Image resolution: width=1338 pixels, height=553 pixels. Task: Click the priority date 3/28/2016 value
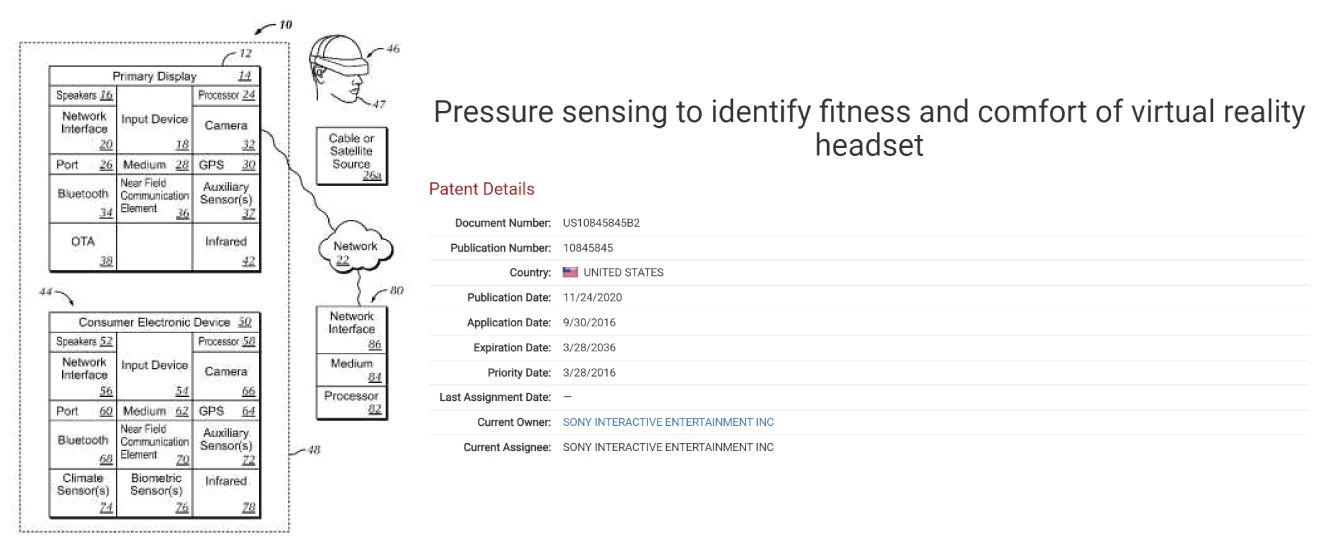(x=589, y=372)
